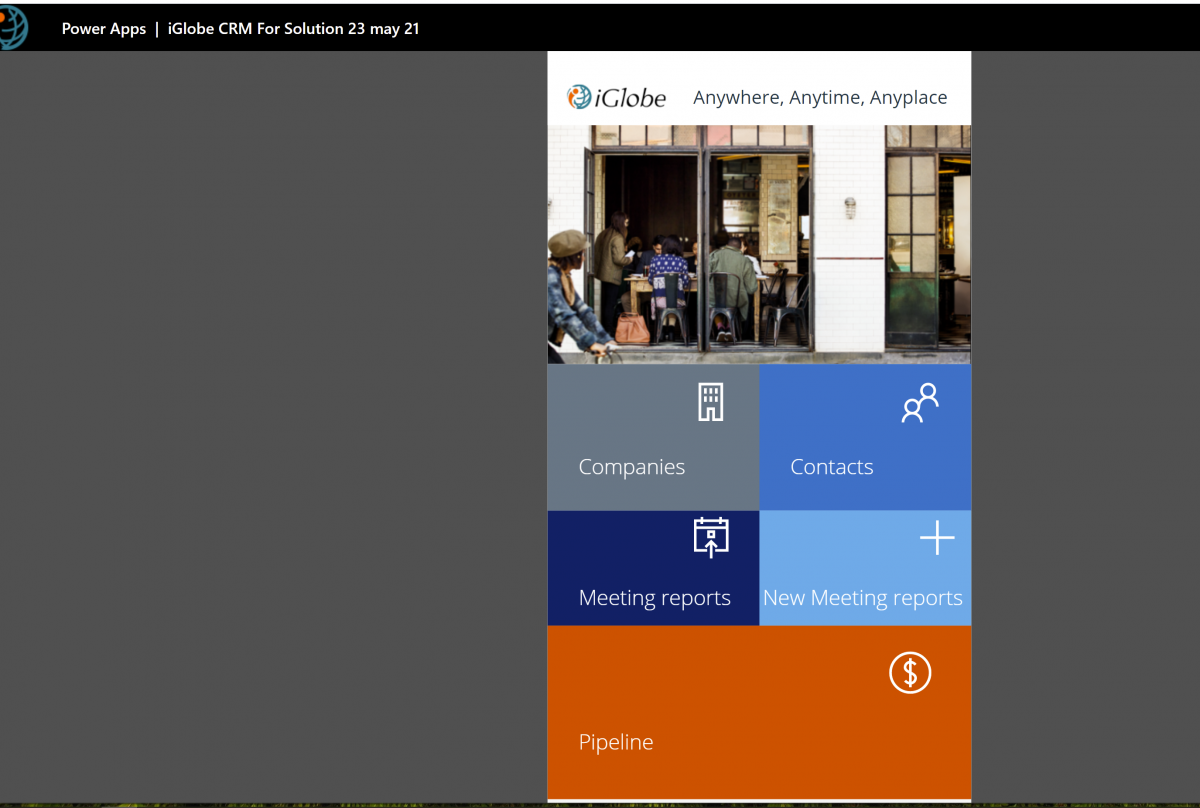Click the iGlobe logo in the app header
Viewport: 1200px width, 808px height.
pyautogui.click(x=616, y=97)
